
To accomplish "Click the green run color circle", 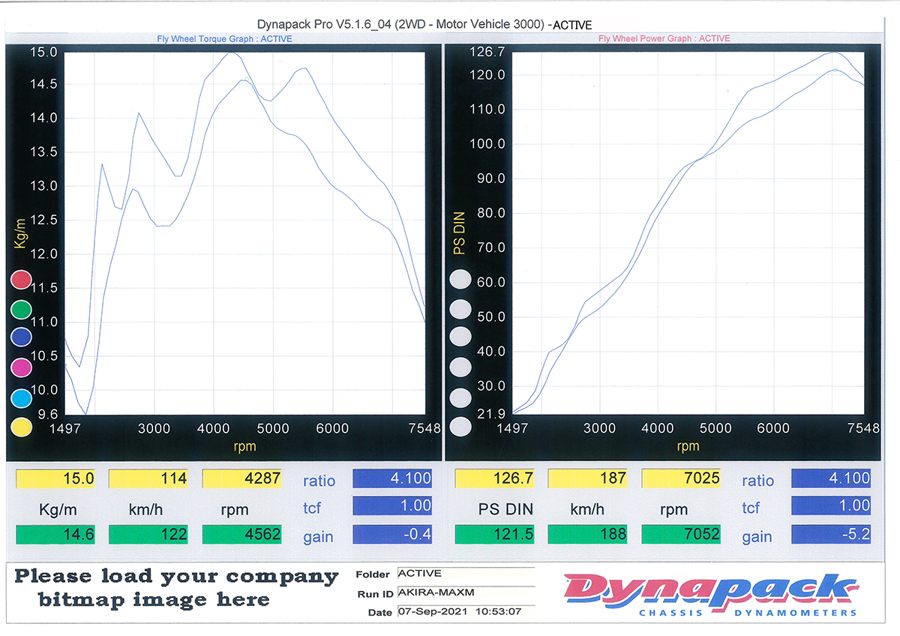I will coord(21,309).
